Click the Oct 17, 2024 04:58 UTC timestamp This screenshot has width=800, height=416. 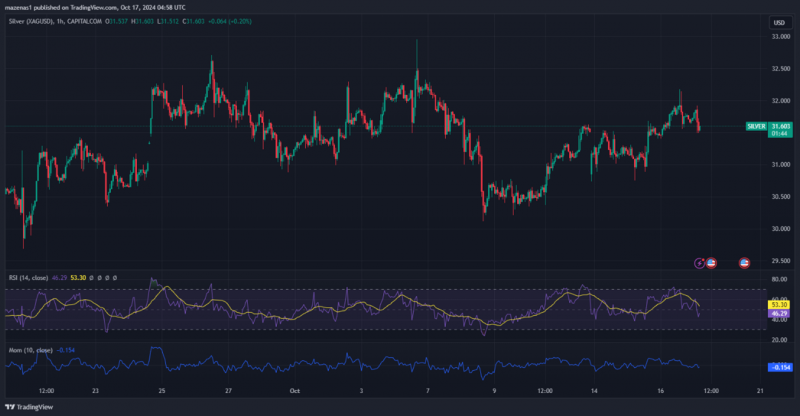tap(153, 8)
